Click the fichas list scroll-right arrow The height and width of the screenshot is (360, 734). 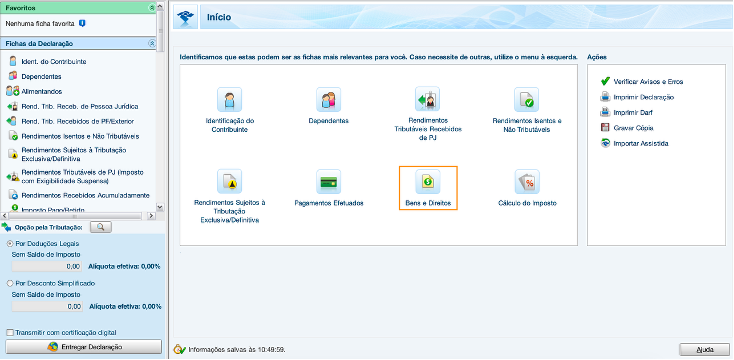(x=151, y=216)
